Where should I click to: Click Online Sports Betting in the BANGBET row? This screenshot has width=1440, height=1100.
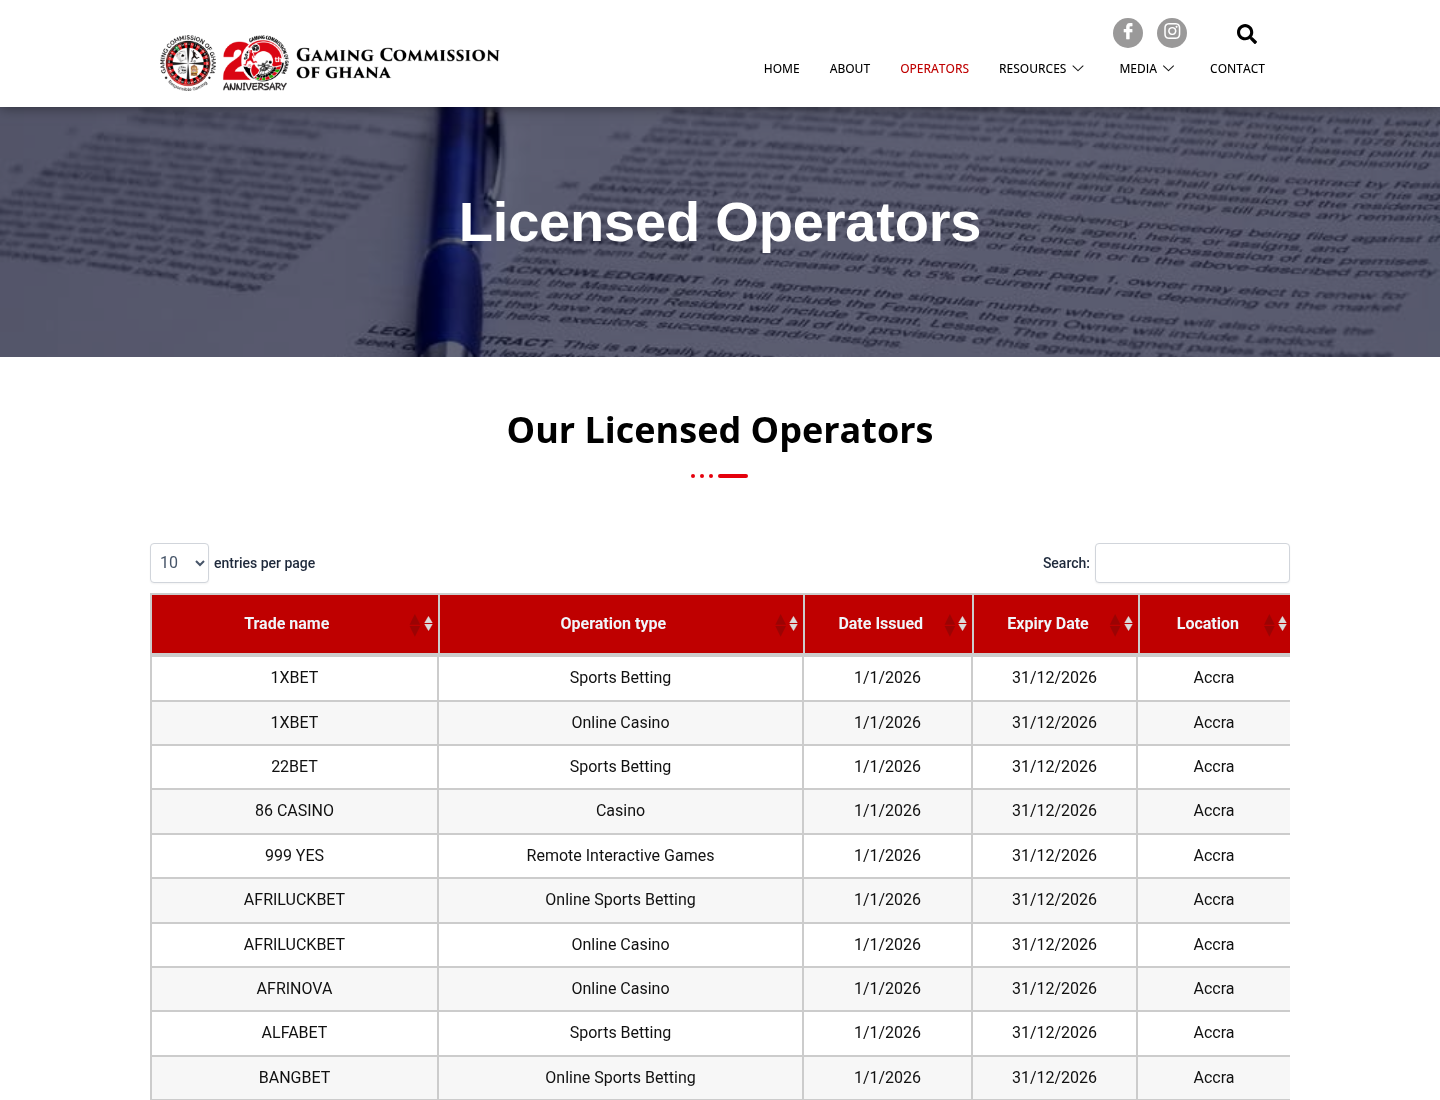(620, 1078)
